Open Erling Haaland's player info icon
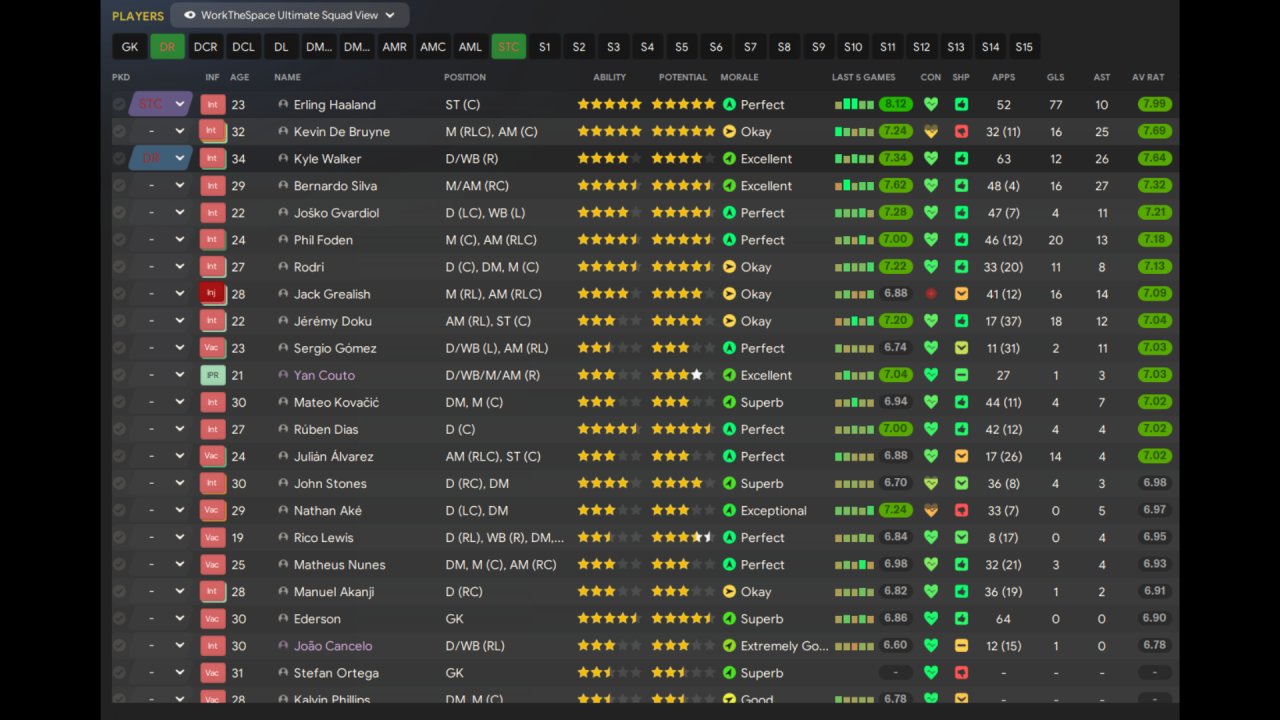 pyautogui.click(x=283, y=104)
